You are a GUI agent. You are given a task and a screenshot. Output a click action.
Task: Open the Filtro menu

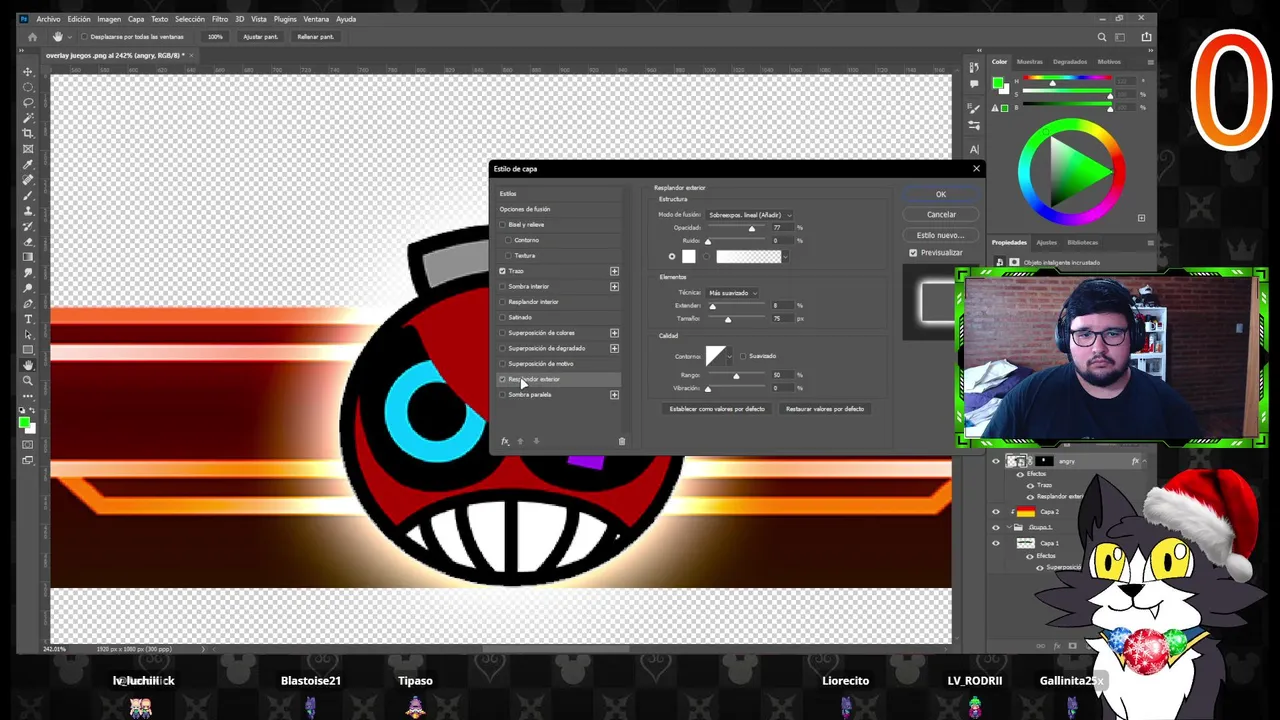(219, 19)
